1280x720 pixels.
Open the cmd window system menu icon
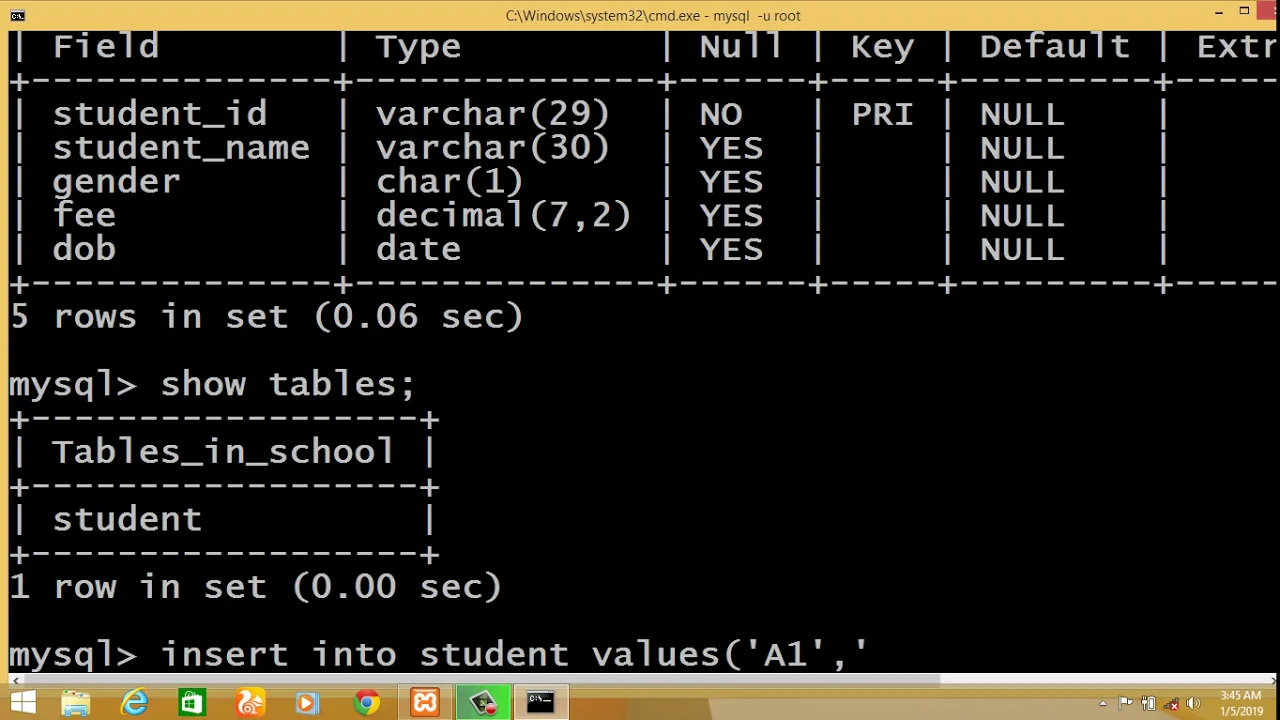coord(17,15)
